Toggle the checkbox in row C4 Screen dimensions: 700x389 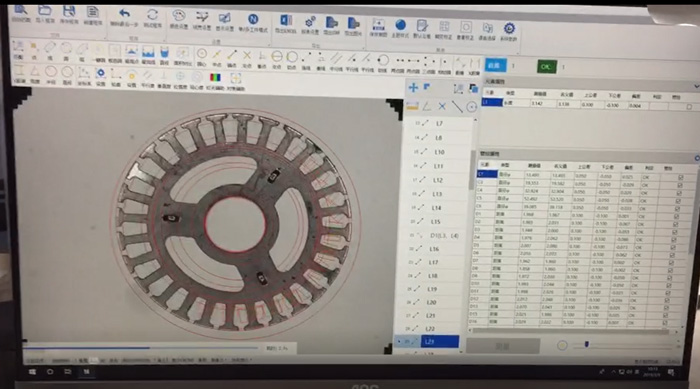[x=679, y=193]
